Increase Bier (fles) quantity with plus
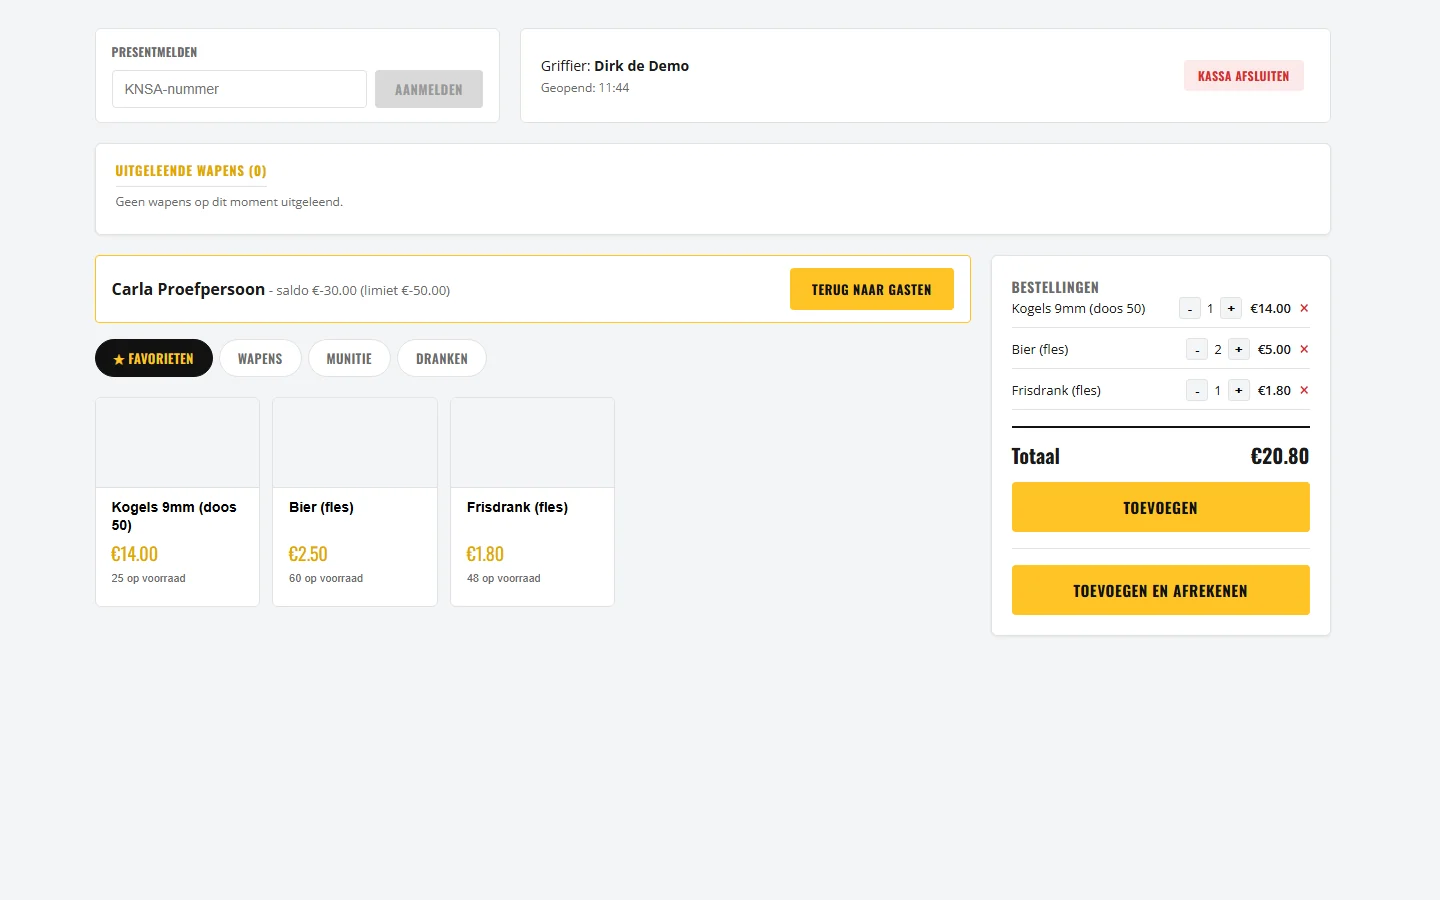The width and height of the screenshot is (1440, 900). click(x=1238, y=349)
